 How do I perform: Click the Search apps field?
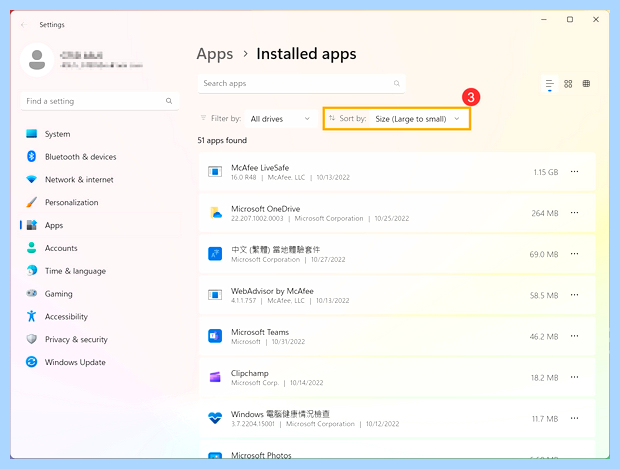coord(301,83)
